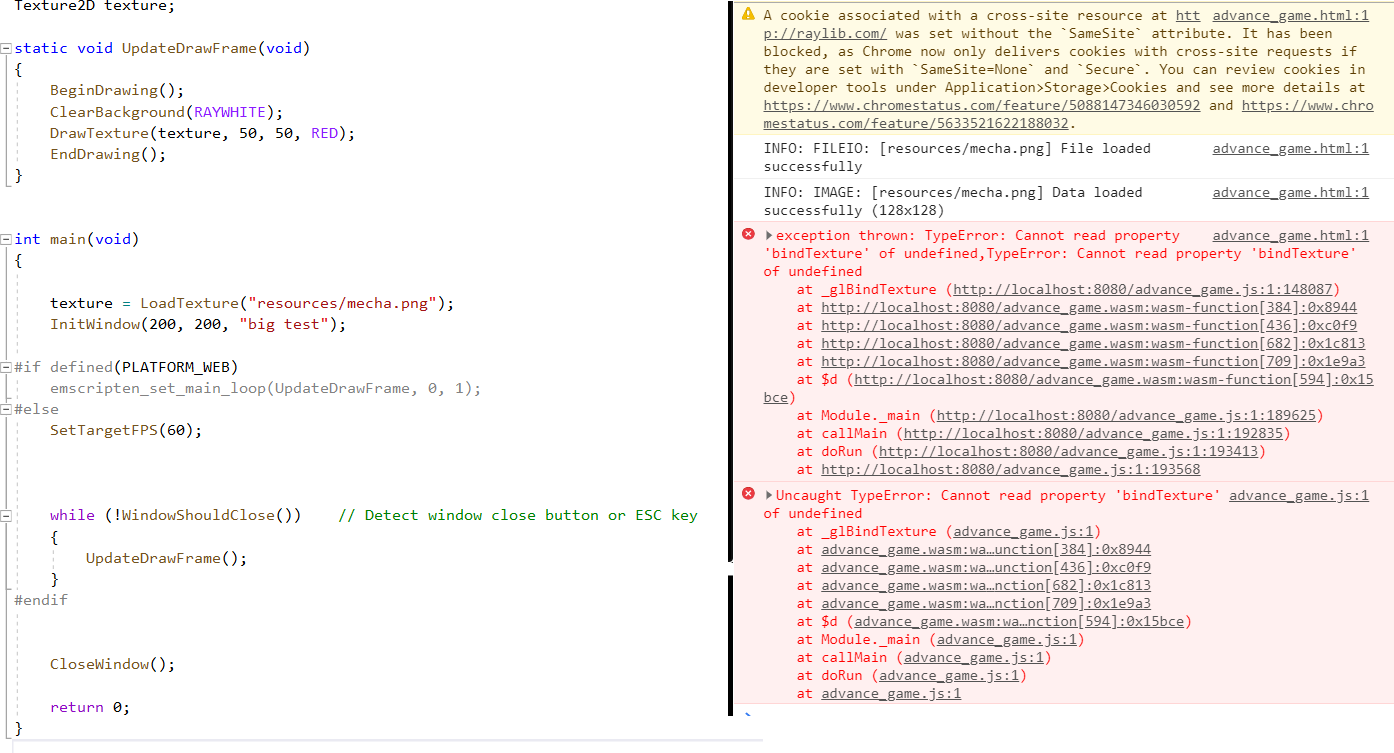This screenshot has height=753, width=1394.
Task: Collapse the main function code block
Action: click(7, 238)
